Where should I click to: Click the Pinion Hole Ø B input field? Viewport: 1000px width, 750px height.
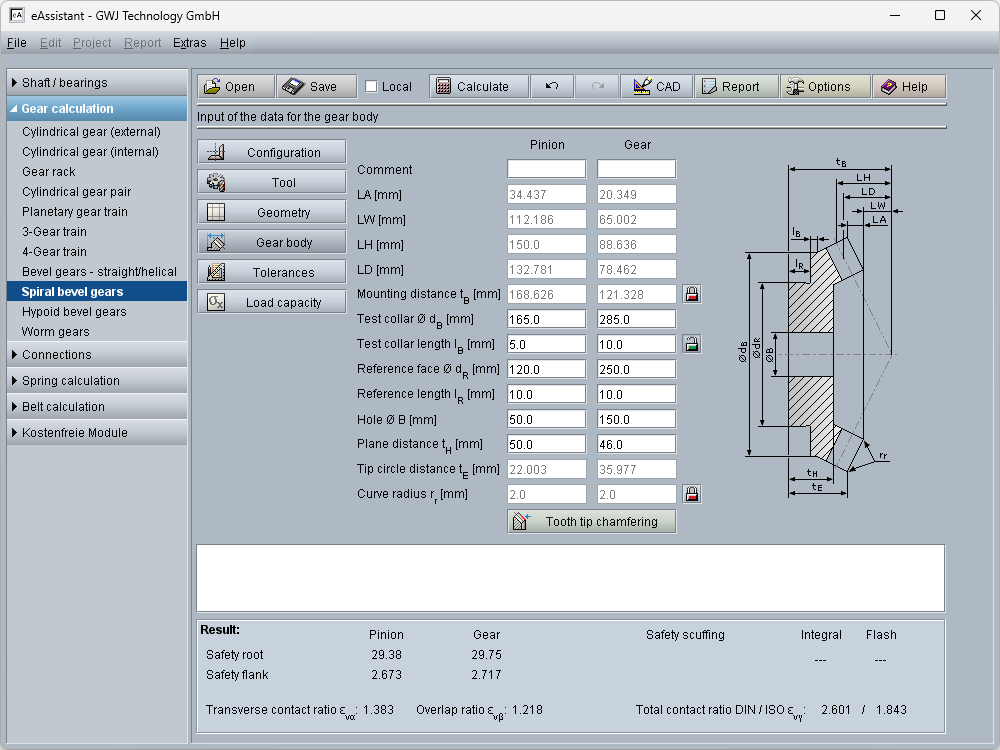coord(546,419)
